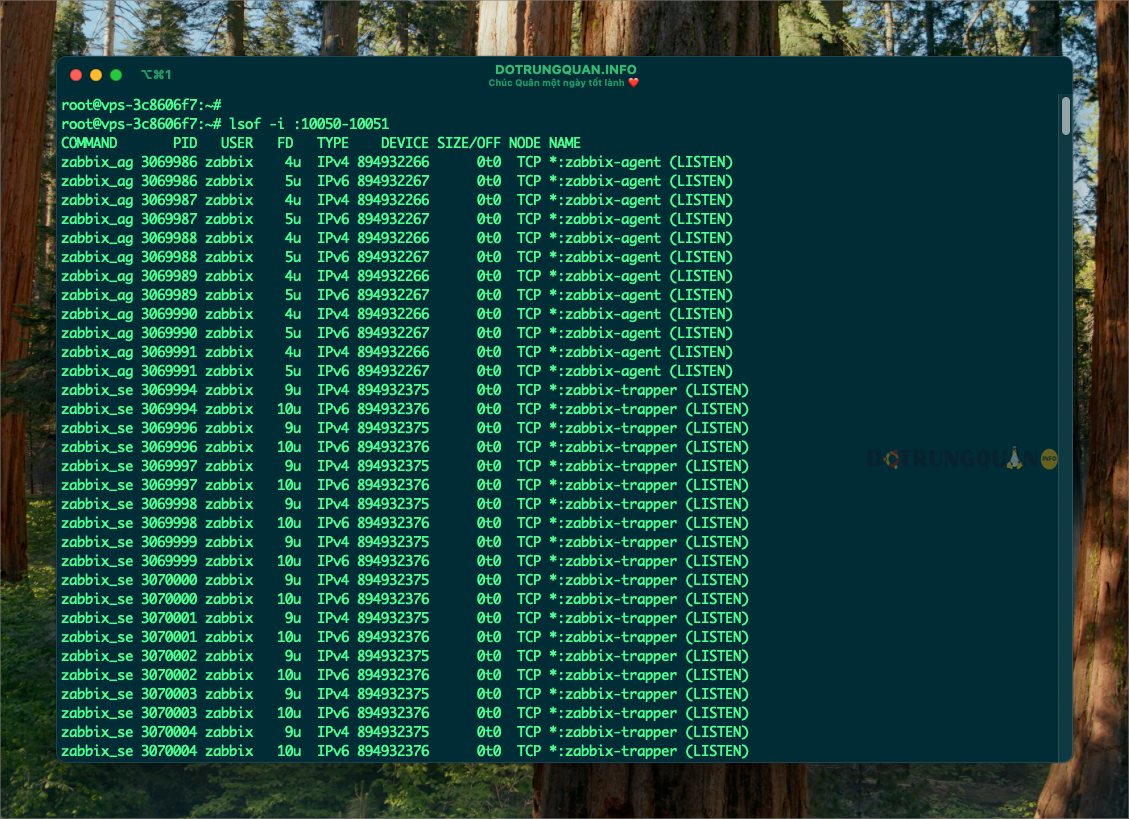Click device 894932267 in PID 3069986's 5u row
The width and height of the screenshot is (1129, 819).
[x=393, y=181]
